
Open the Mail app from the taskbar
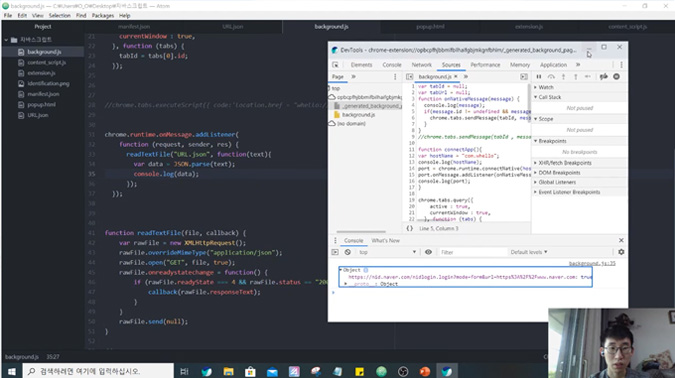[272, 371]
